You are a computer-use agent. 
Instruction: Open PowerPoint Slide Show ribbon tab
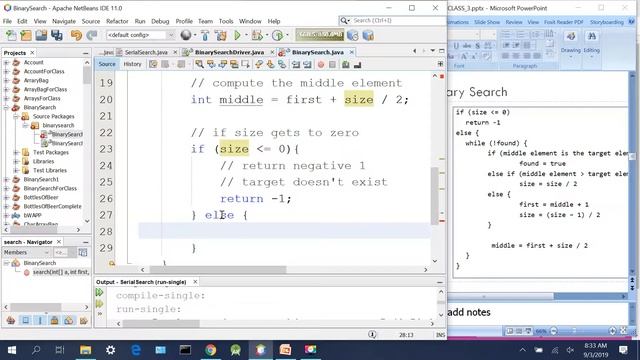click(x=487, y=22)
